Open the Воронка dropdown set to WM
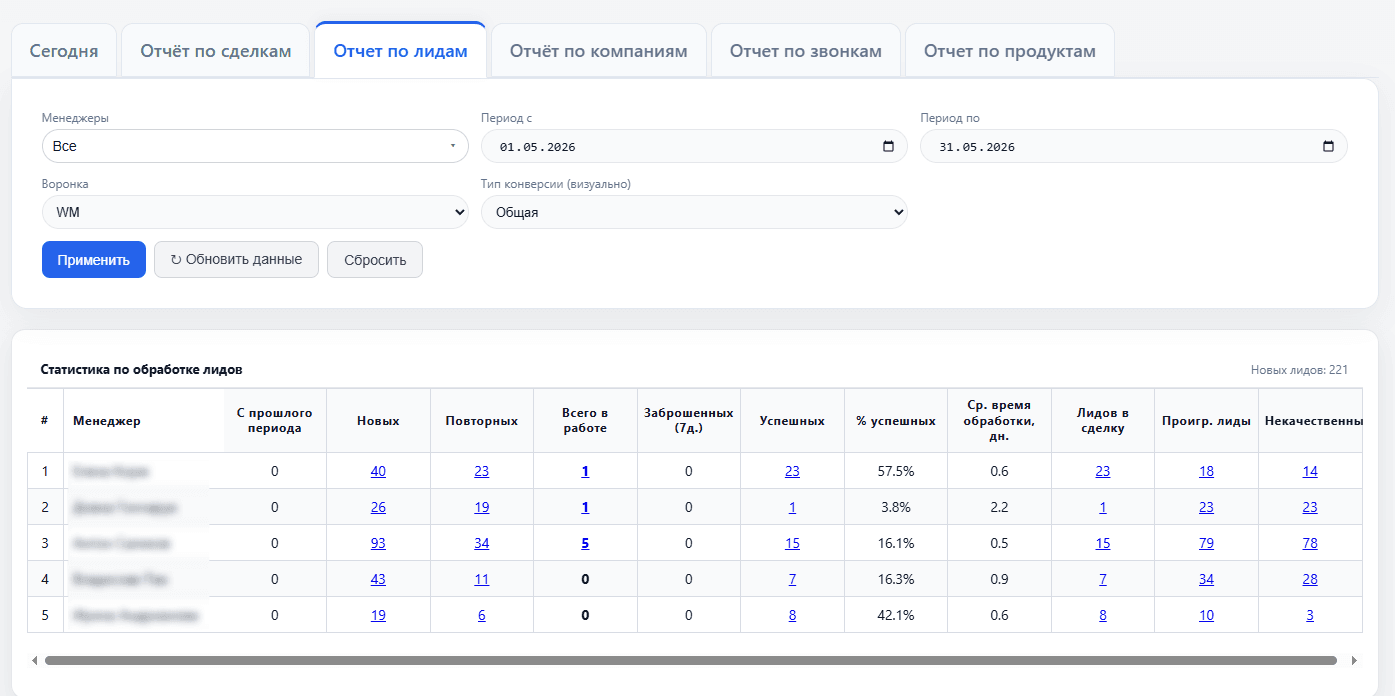Screen dimensions: 1395x696 tap(255, 212)
